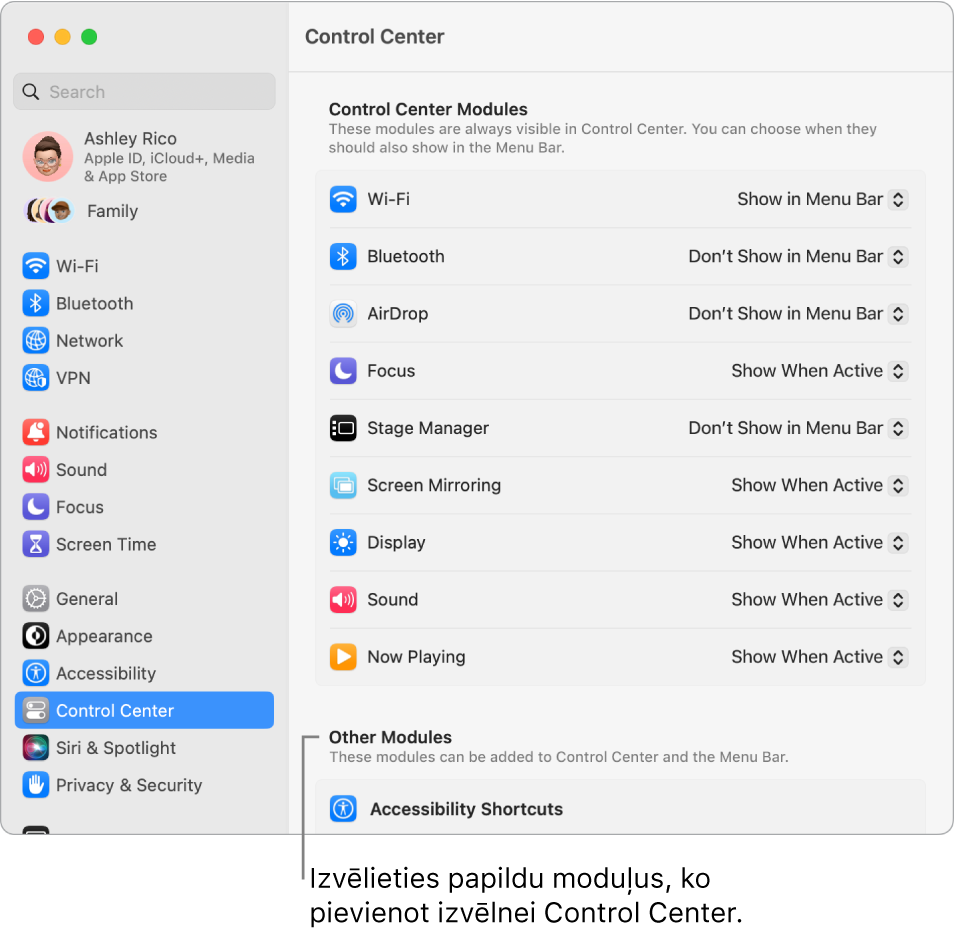This screenshot has width=955, height=934.
Task: Open the Wi-Fi menu bar dropdown
Action: [x=822, y=199]
